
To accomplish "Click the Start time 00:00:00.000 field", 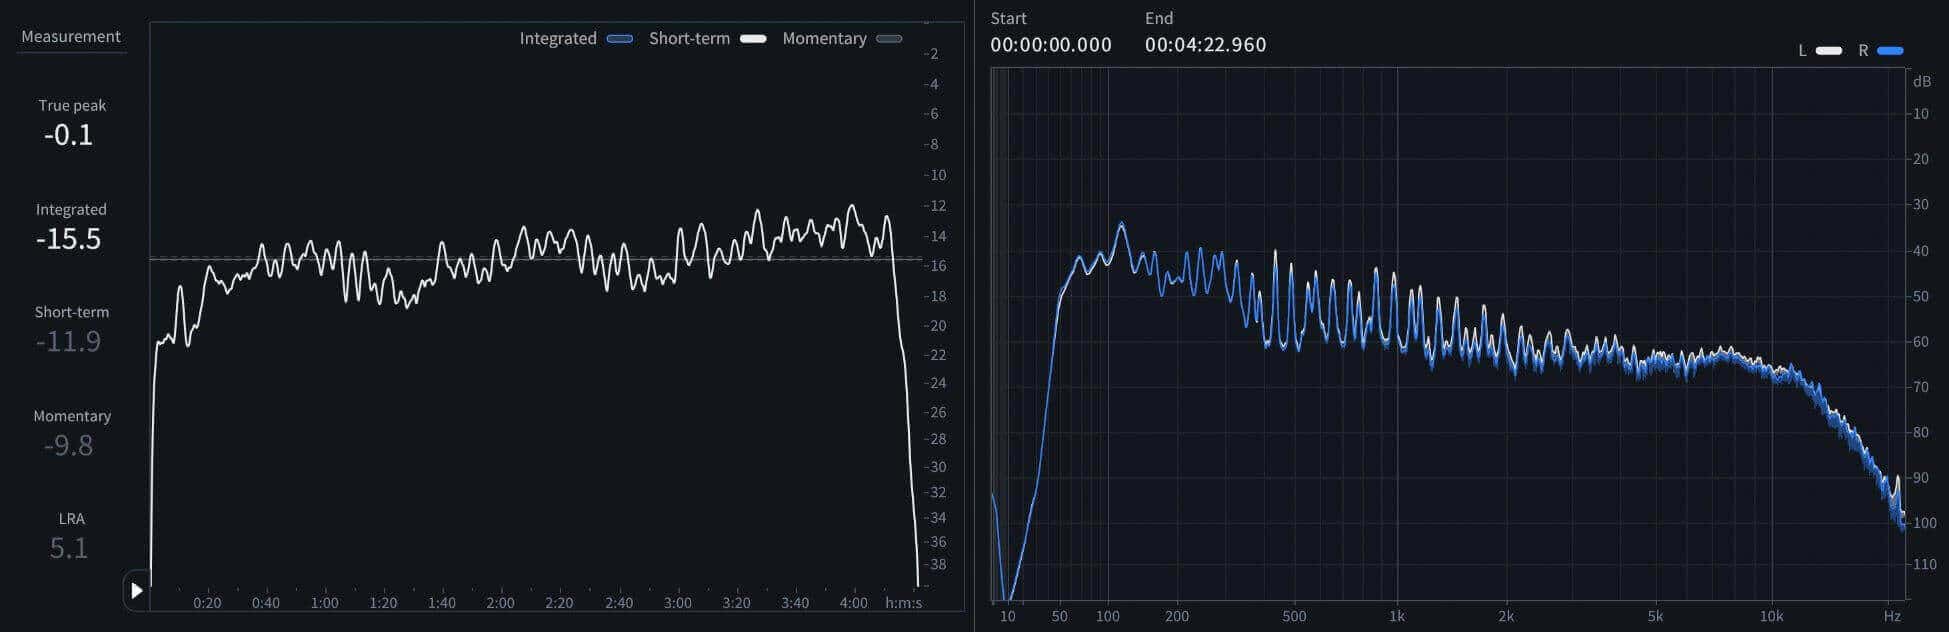I will [1051, 45].
